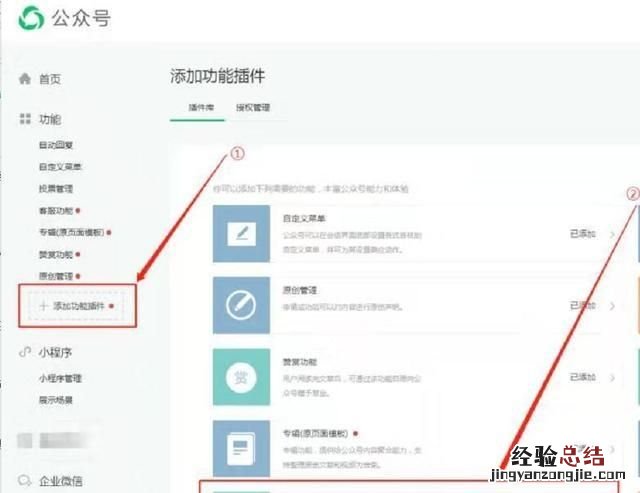Viewport: 640px width, 493px height.
Task: Open 客服功能 in the sidebar
Action: (x=56, y=211)
